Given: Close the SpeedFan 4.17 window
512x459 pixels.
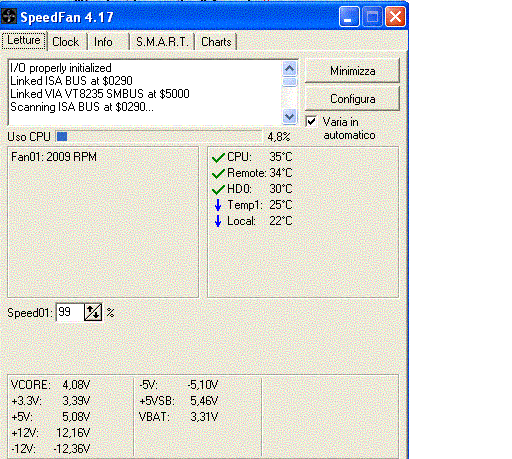Looking at the screenshot, I should click(x=395, y=16).
